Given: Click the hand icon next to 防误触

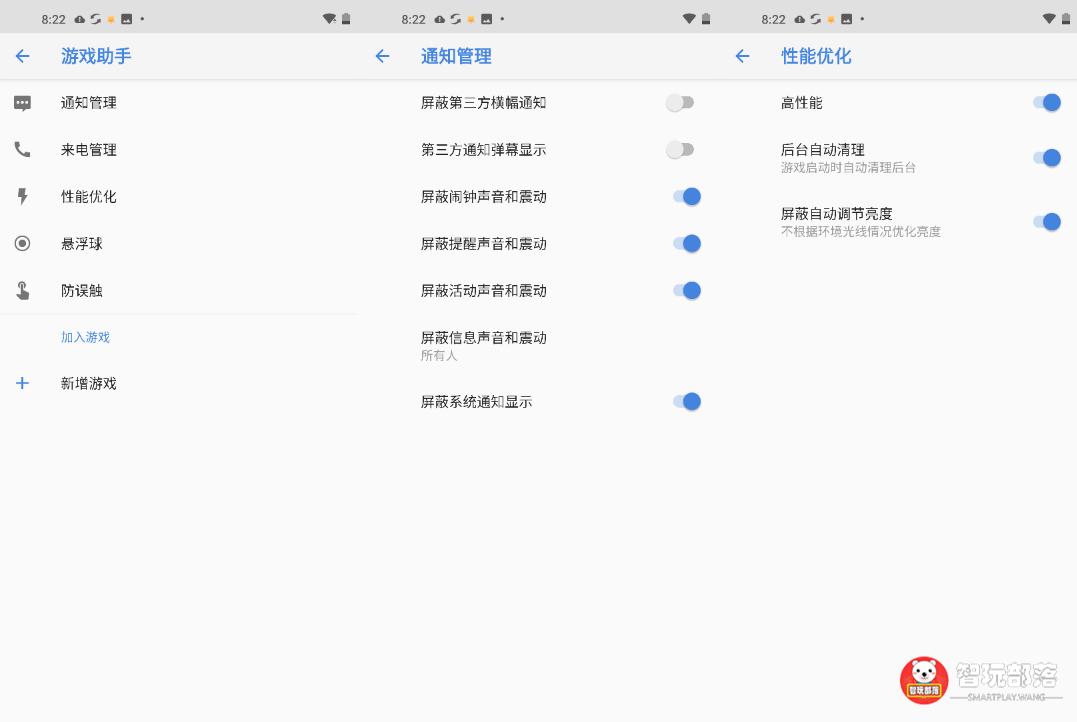Looking at the screenshot, I should [23, 290].
